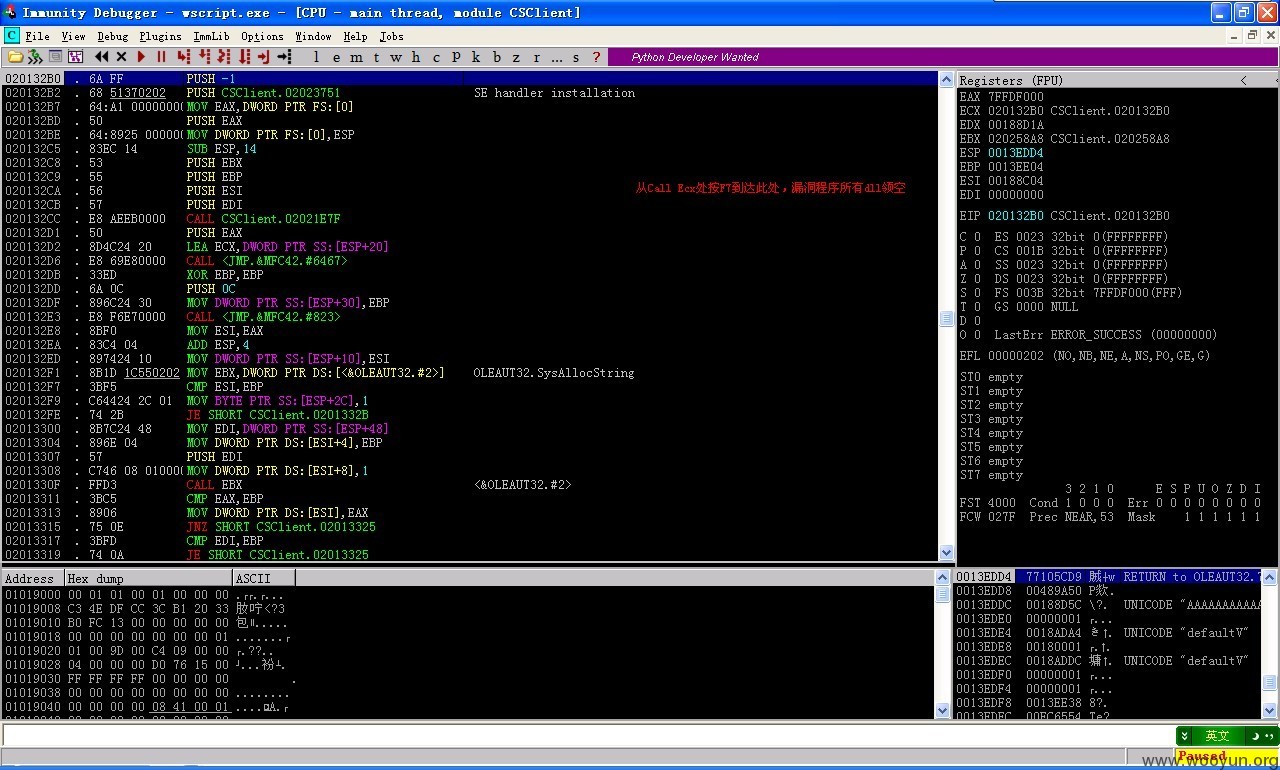Switch to CPU window with the 'c' button
The image size is (1280, 770).
click(x=436, y=57)
